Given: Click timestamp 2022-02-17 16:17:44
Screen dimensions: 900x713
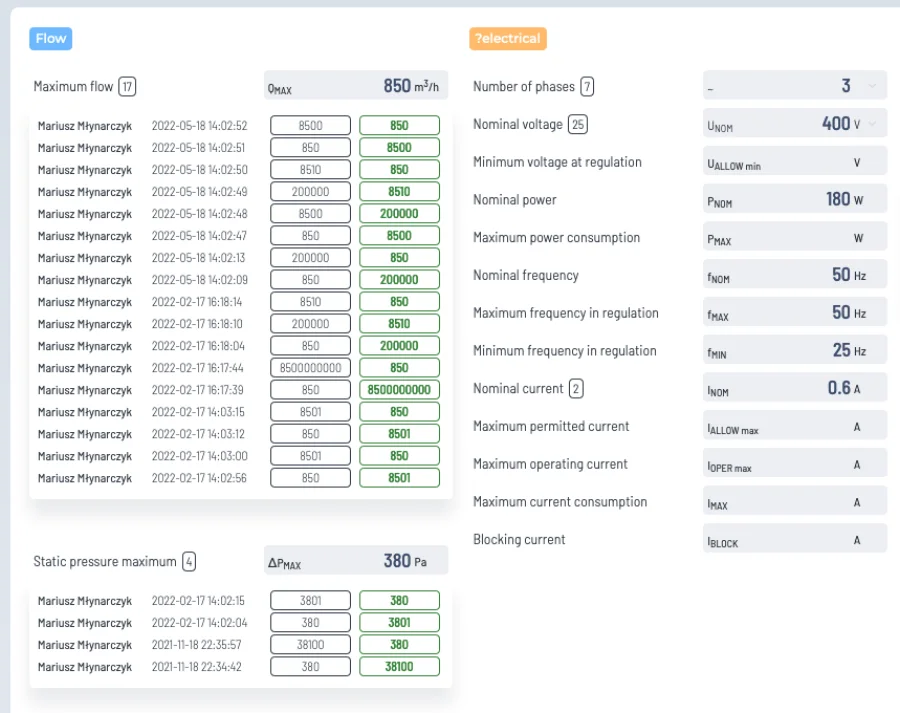Looking at the screenshot, I should 197,368.
